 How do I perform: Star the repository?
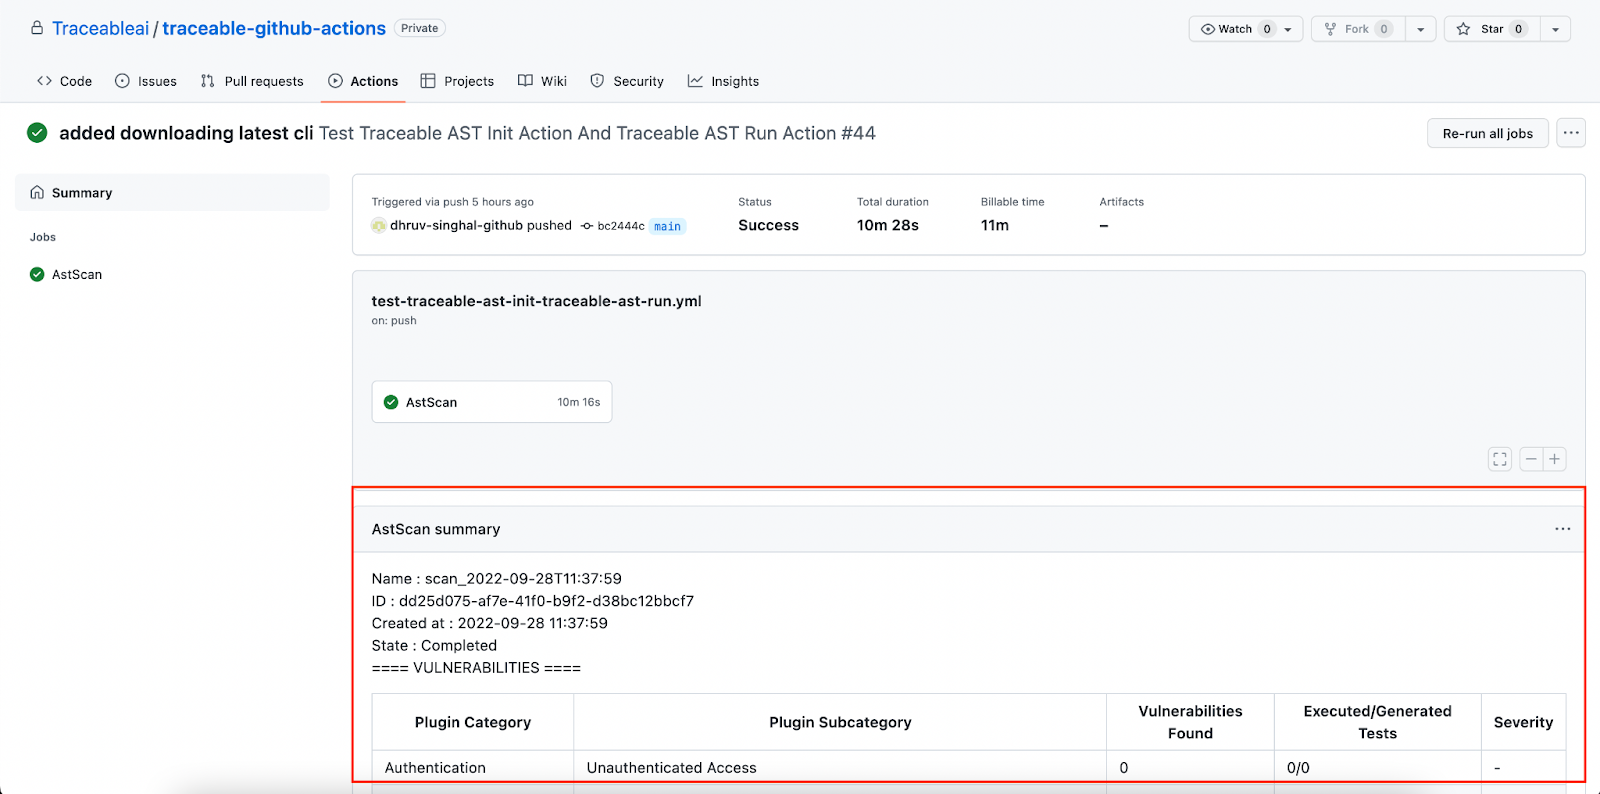coord(1491,29)
